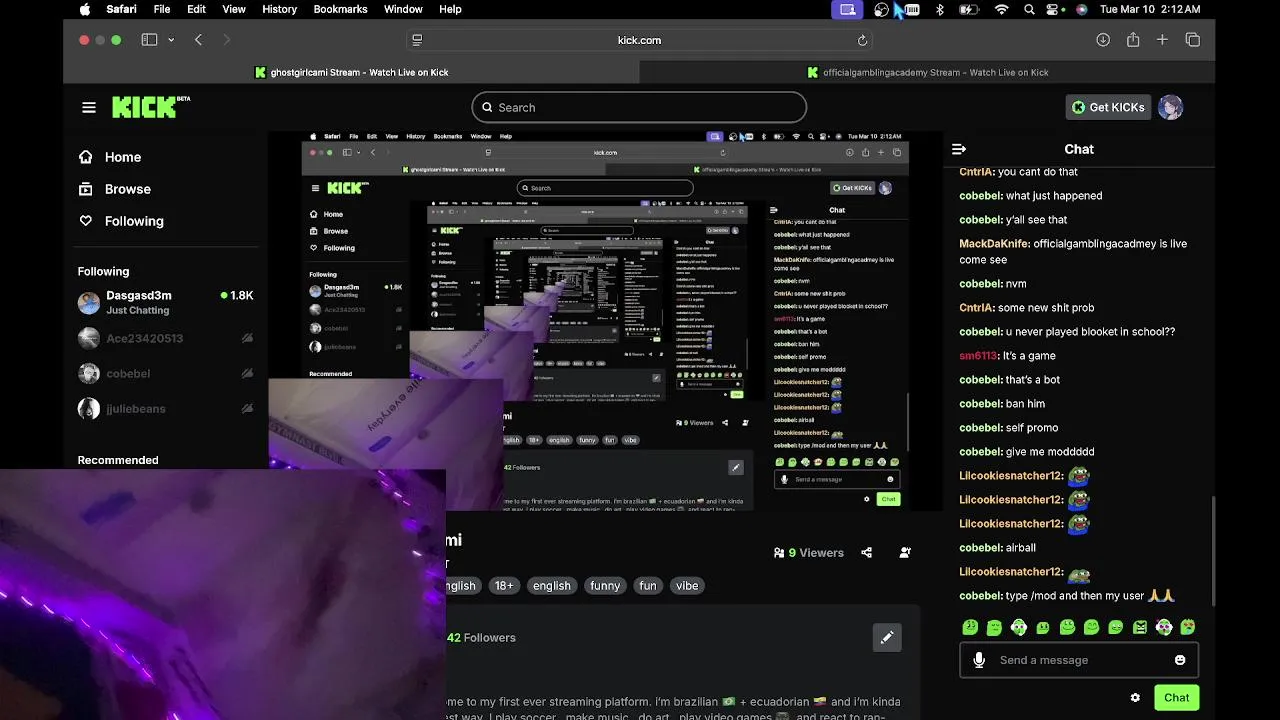Open Spotlight search icon

[x=1029, y=9]
